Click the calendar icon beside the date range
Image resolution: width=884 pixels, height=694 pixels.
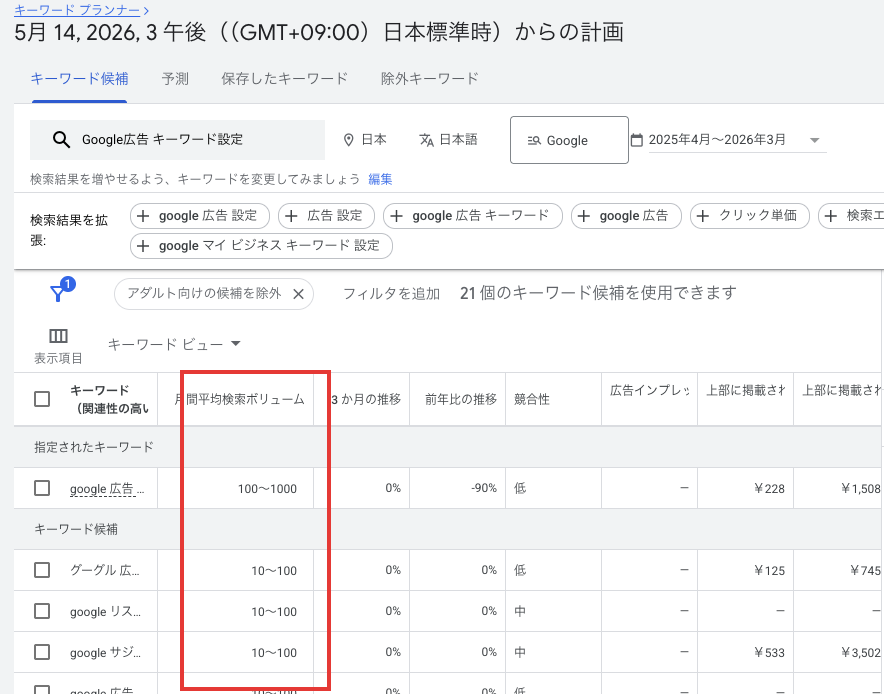tap(637, 140)
